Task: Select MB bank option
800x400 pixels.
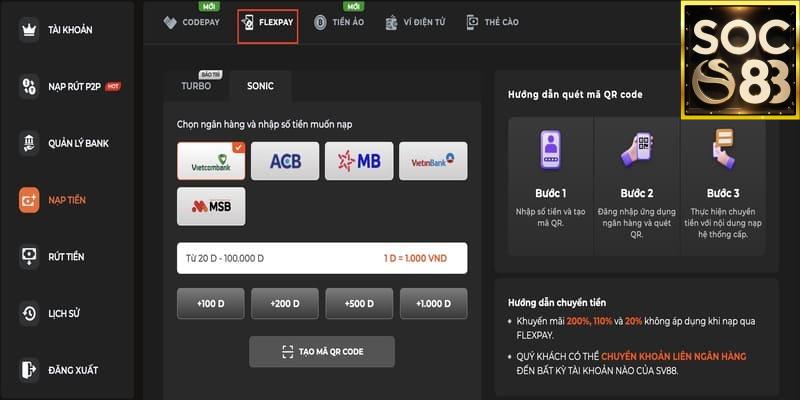Action: pyautogui.click(x=359, y=161)
